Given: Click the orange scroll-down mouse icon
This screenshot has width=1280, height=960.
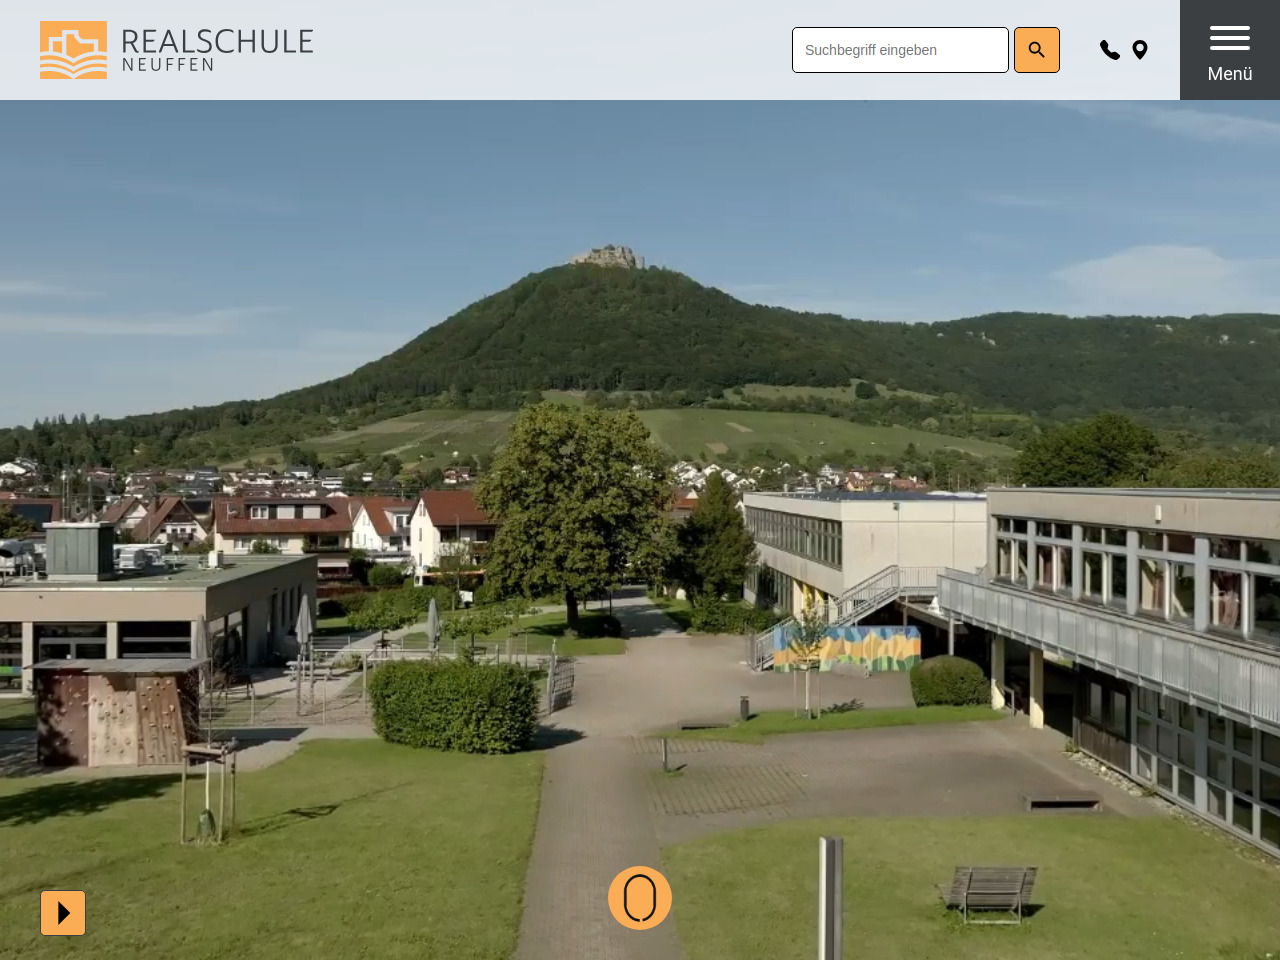Looking at the screenshot, I should tap(640, 898).
